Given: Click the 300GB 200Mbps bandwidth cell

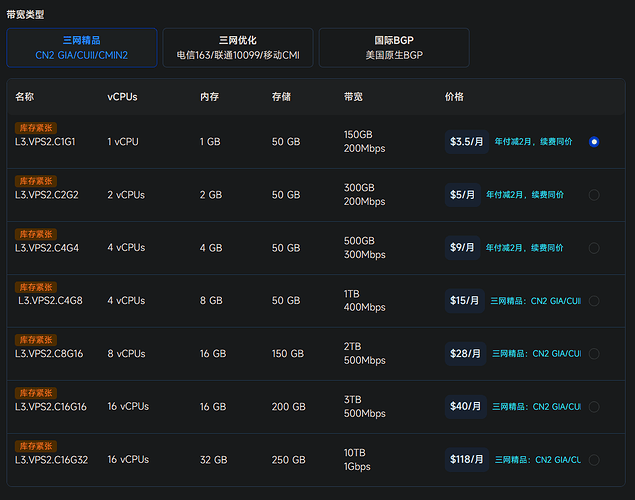Looking at the screenshot, I should (364, 194).
